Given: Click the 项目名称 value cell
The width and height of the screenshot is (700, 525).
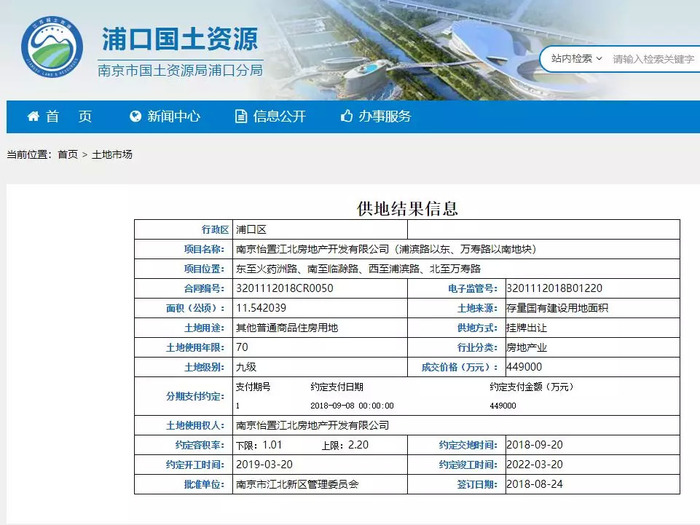Looking at the screenshot, I should [456, 249].
